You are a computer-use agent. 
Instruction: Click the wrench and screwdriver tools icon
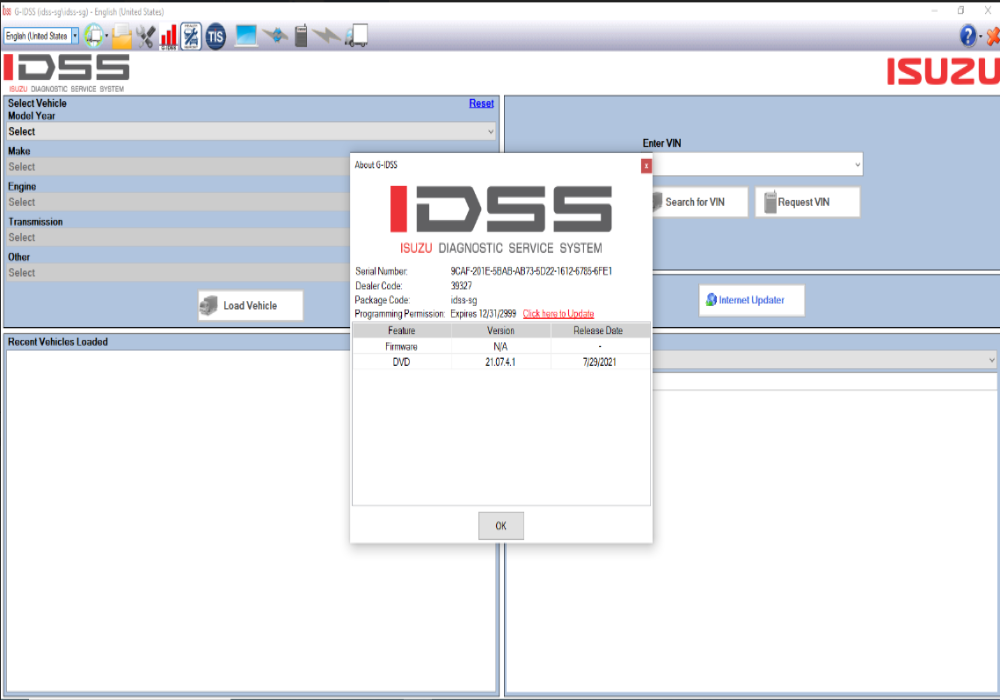point(146,37)
